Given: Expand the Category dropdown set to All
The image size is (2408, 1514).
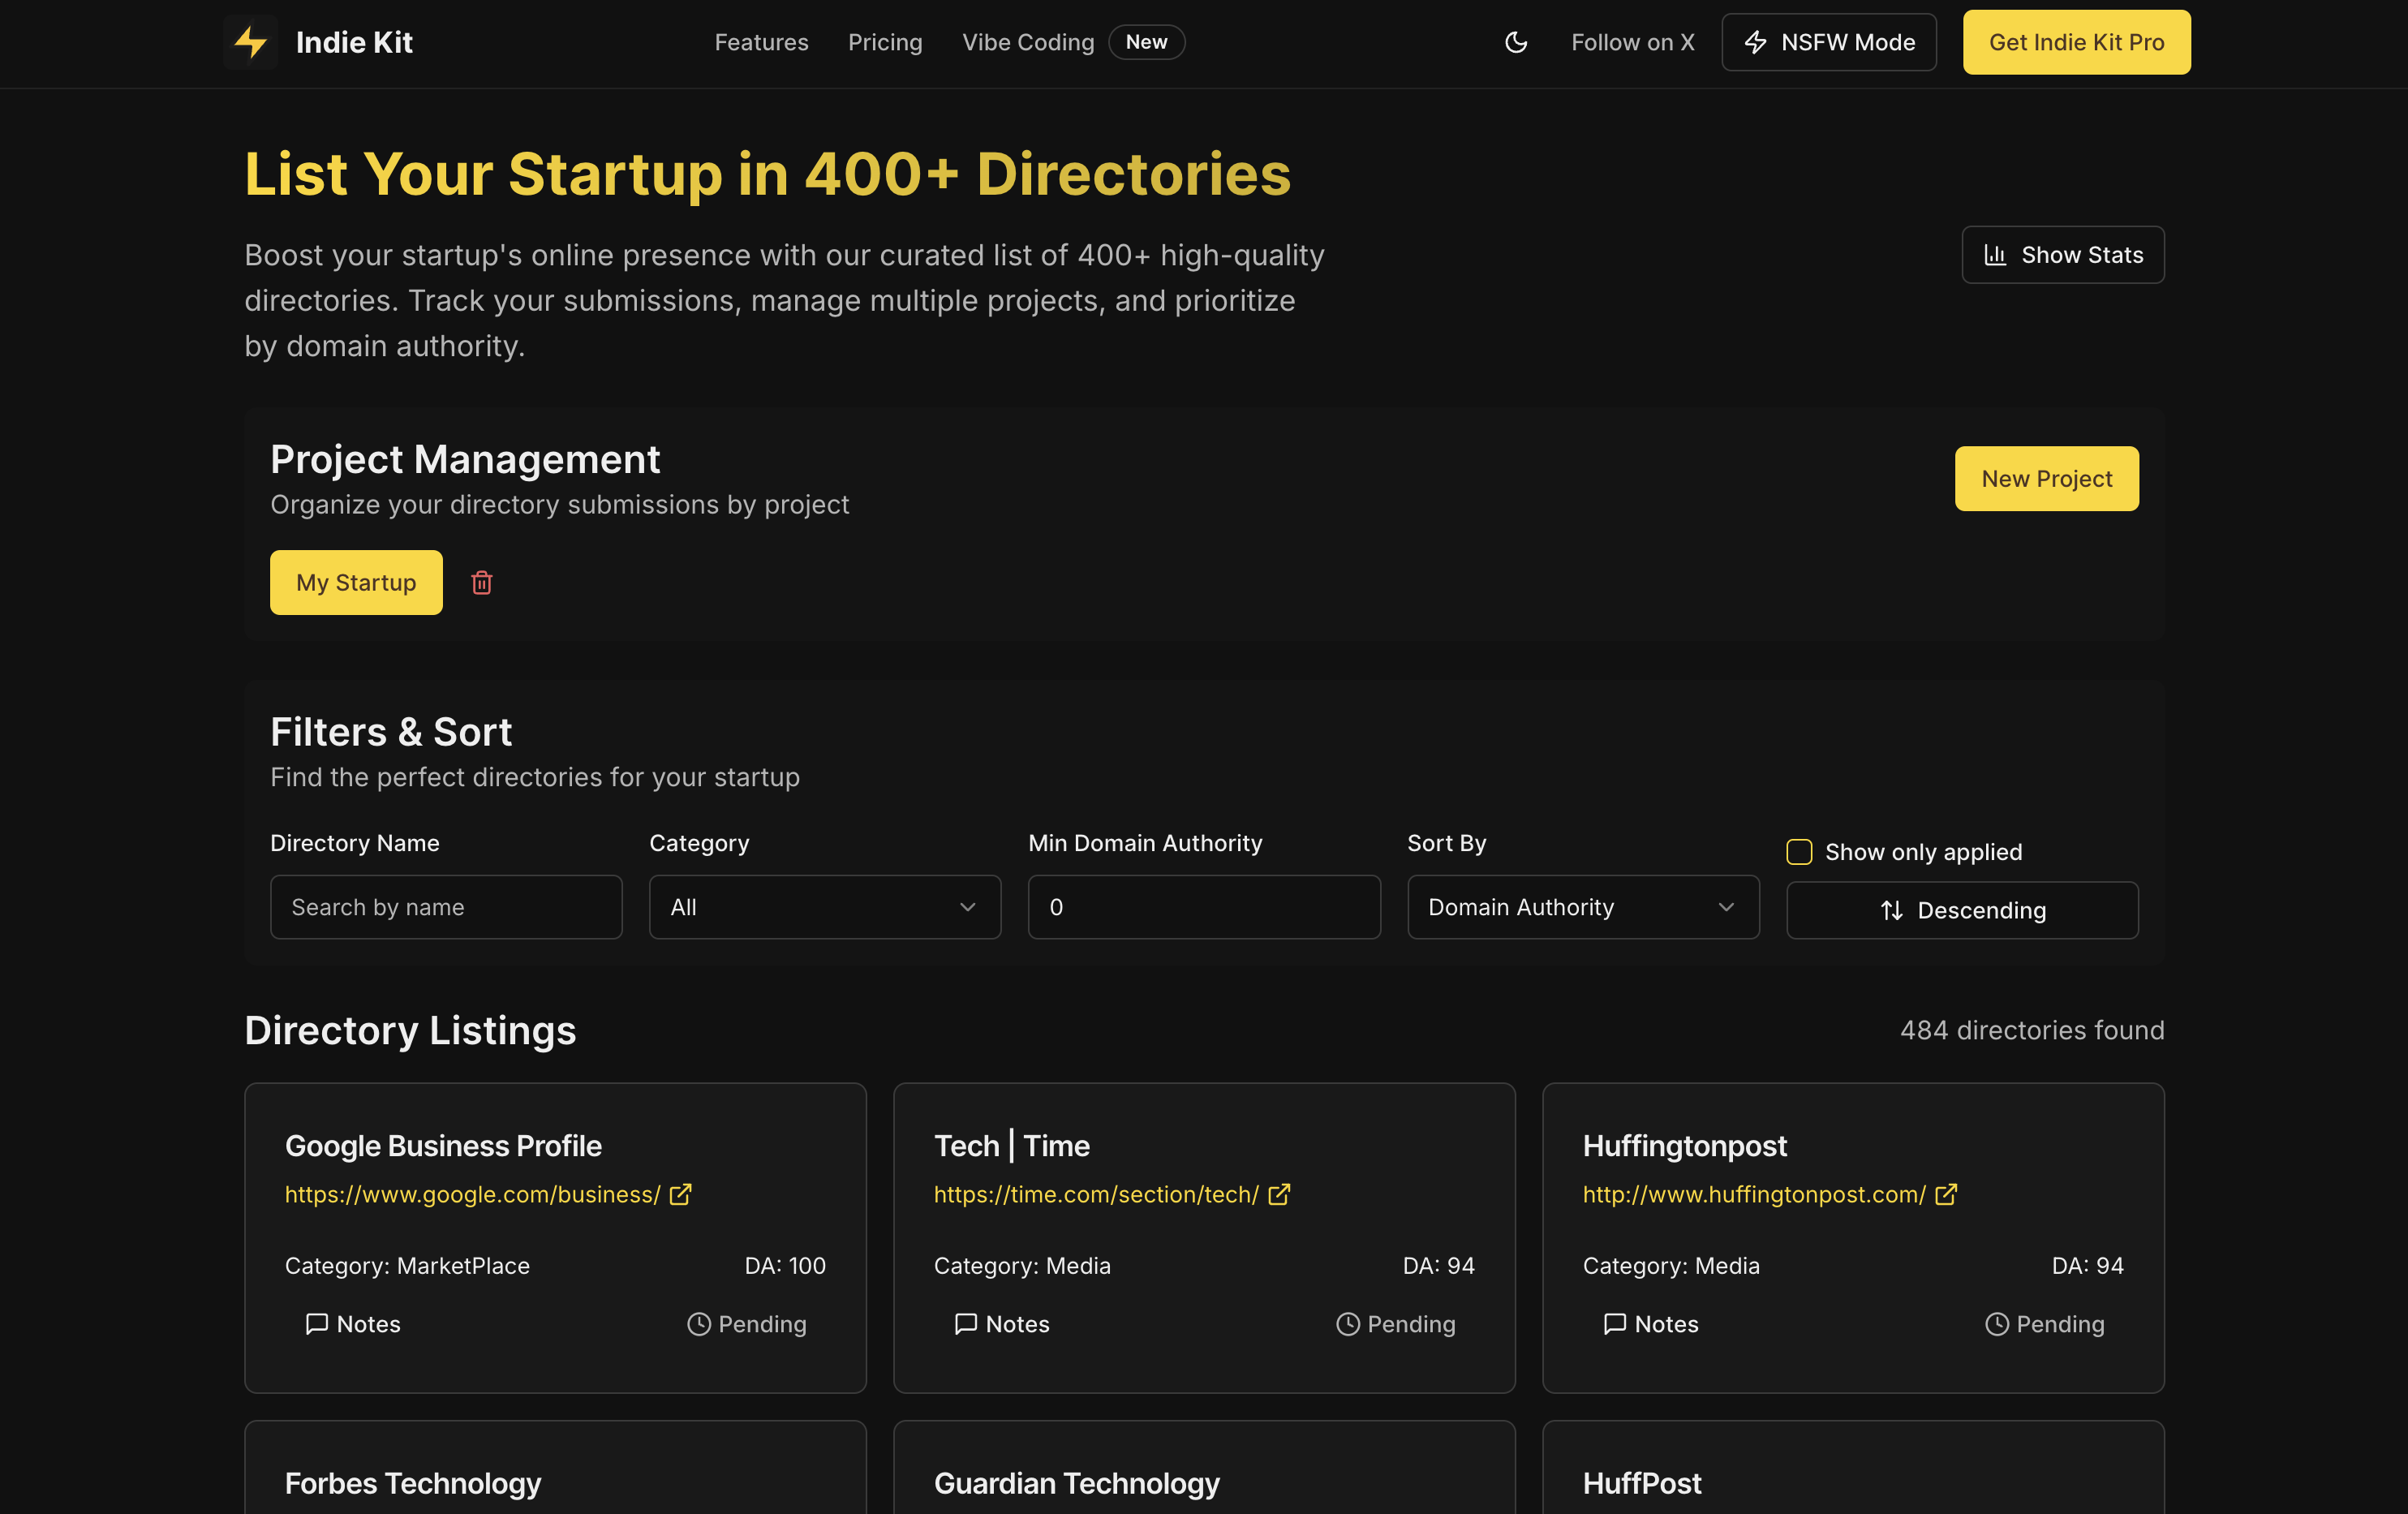Looking at the screenshot, I should 825,907.
